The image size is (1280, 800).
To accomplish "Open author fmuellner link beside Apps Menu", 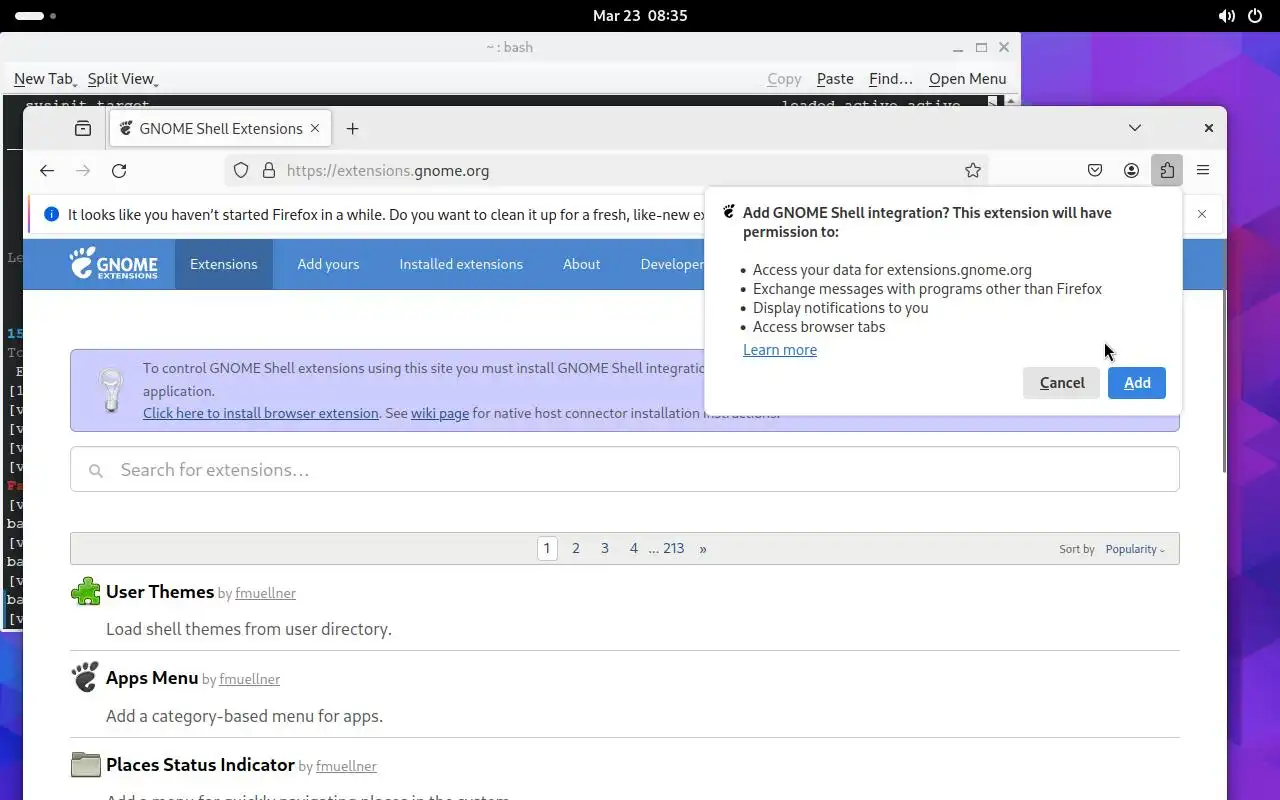I will (250, 679).
